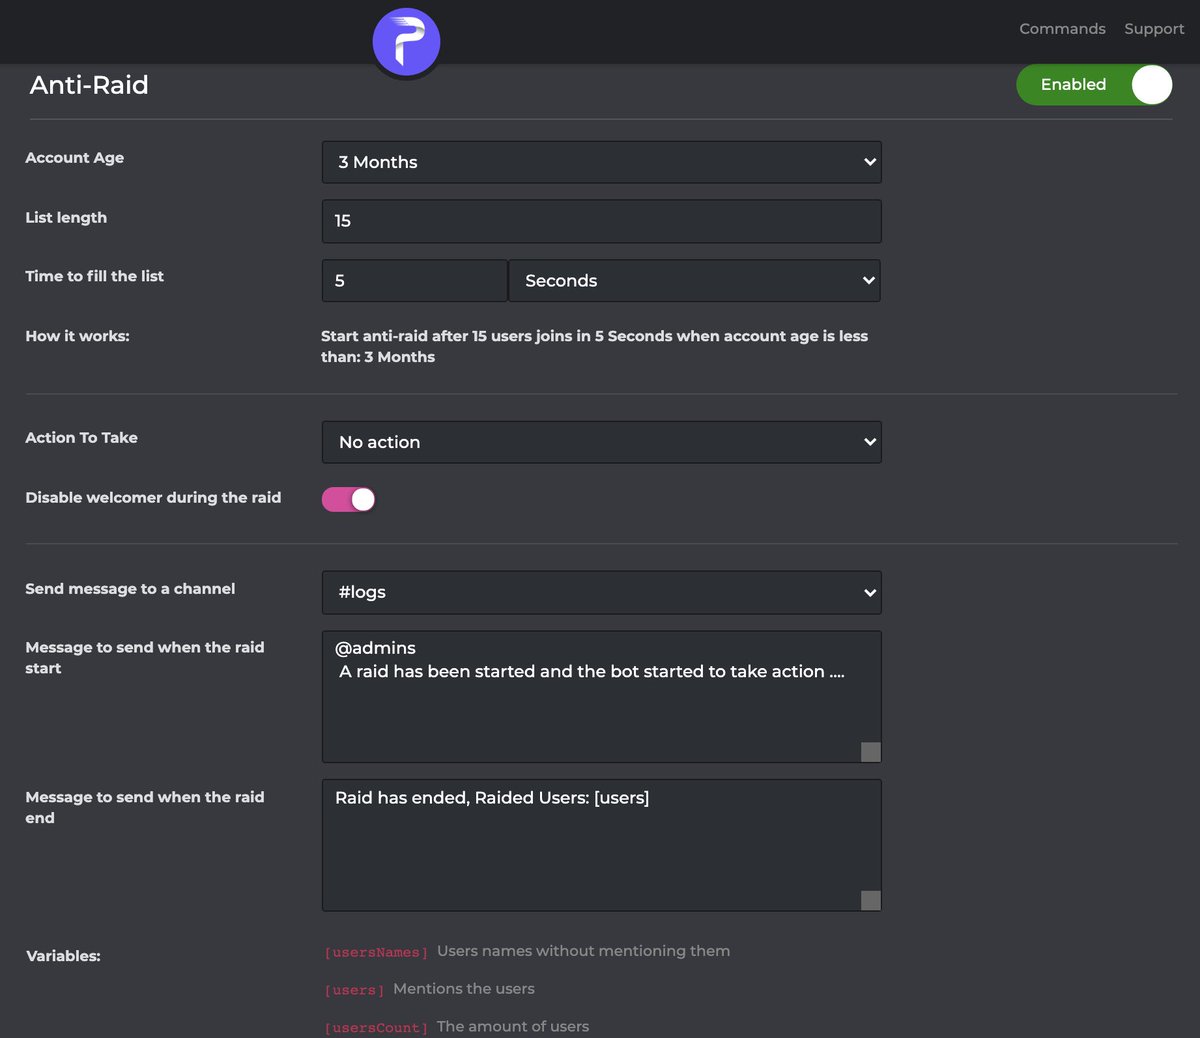Click the Time to fill the list number field
Screen dimensions: 1200x1038
pyautogui.click(x=414, y=281)
